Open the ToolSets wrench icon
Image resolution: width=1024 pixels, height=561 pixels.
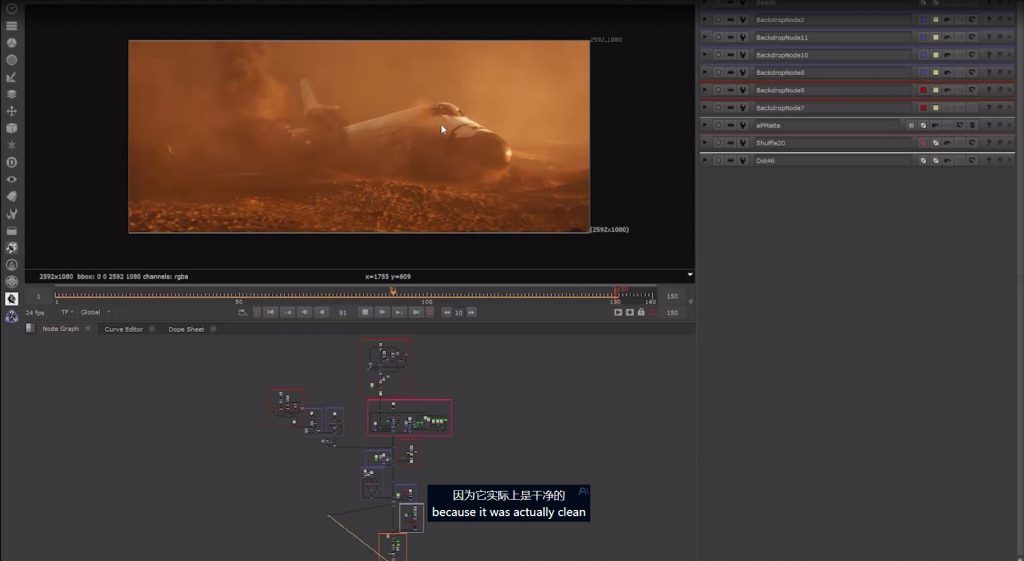coord(11,214)
